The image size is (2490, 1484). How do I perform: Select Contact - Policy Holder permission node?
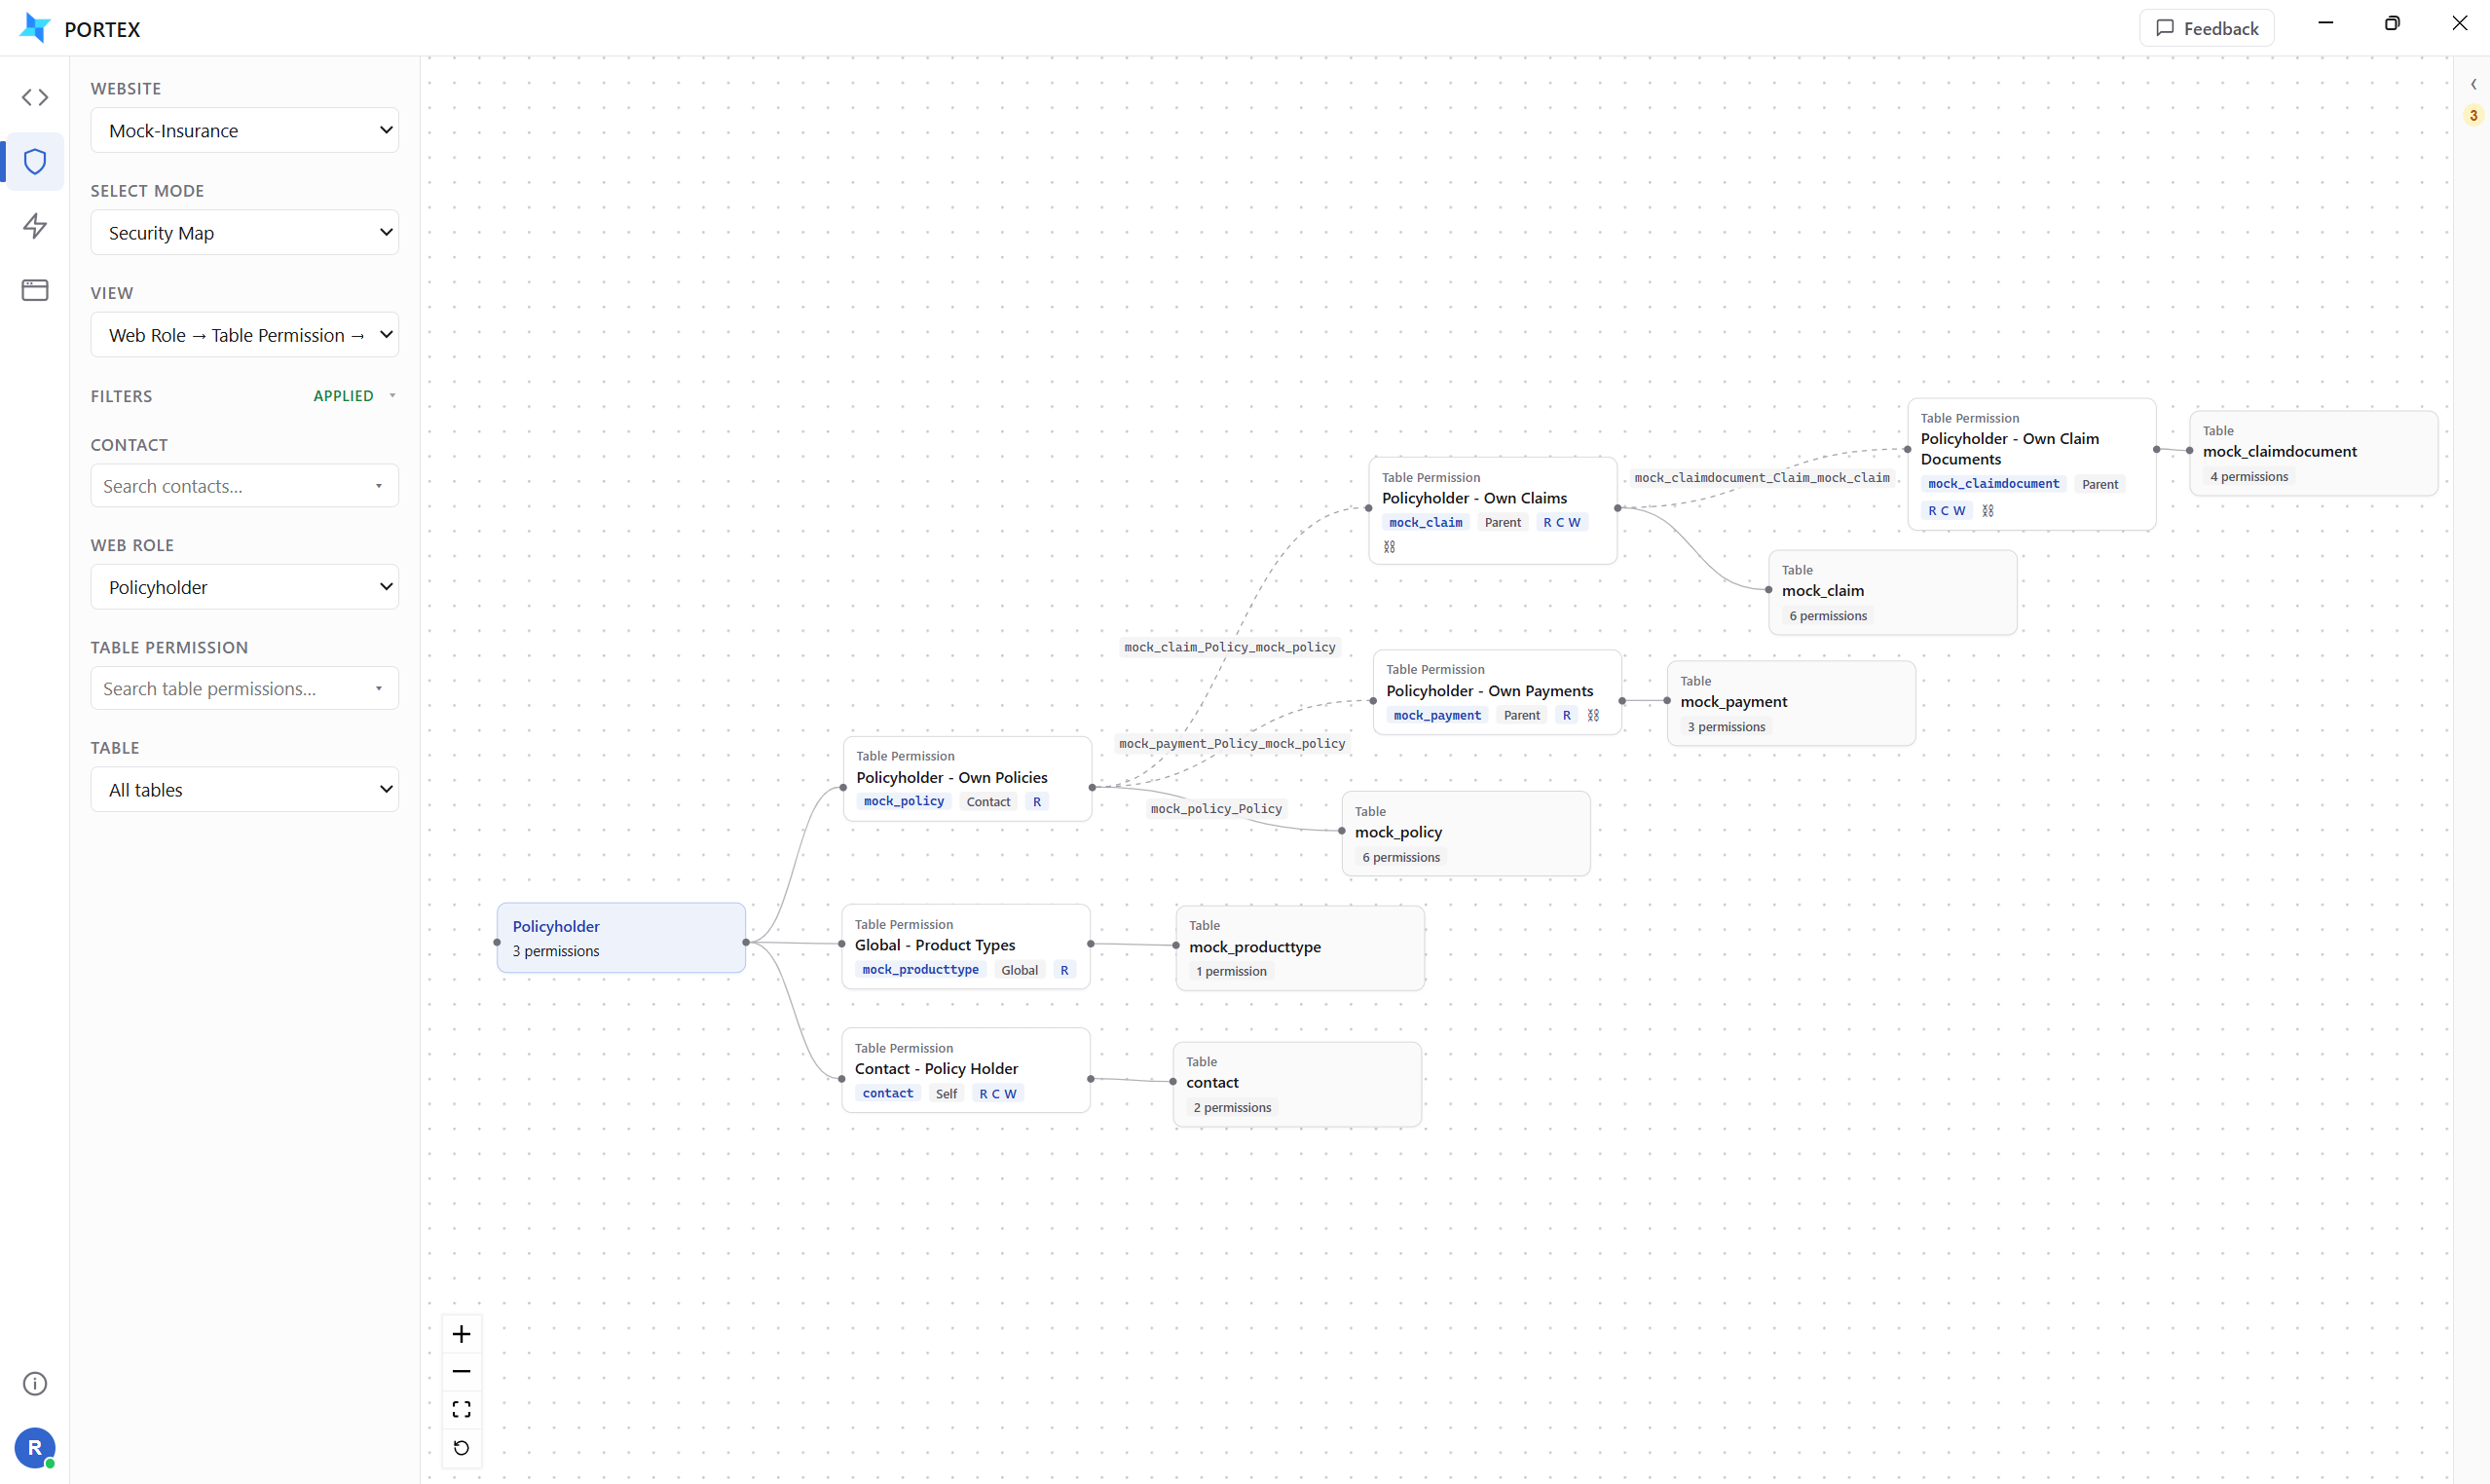966,1070
